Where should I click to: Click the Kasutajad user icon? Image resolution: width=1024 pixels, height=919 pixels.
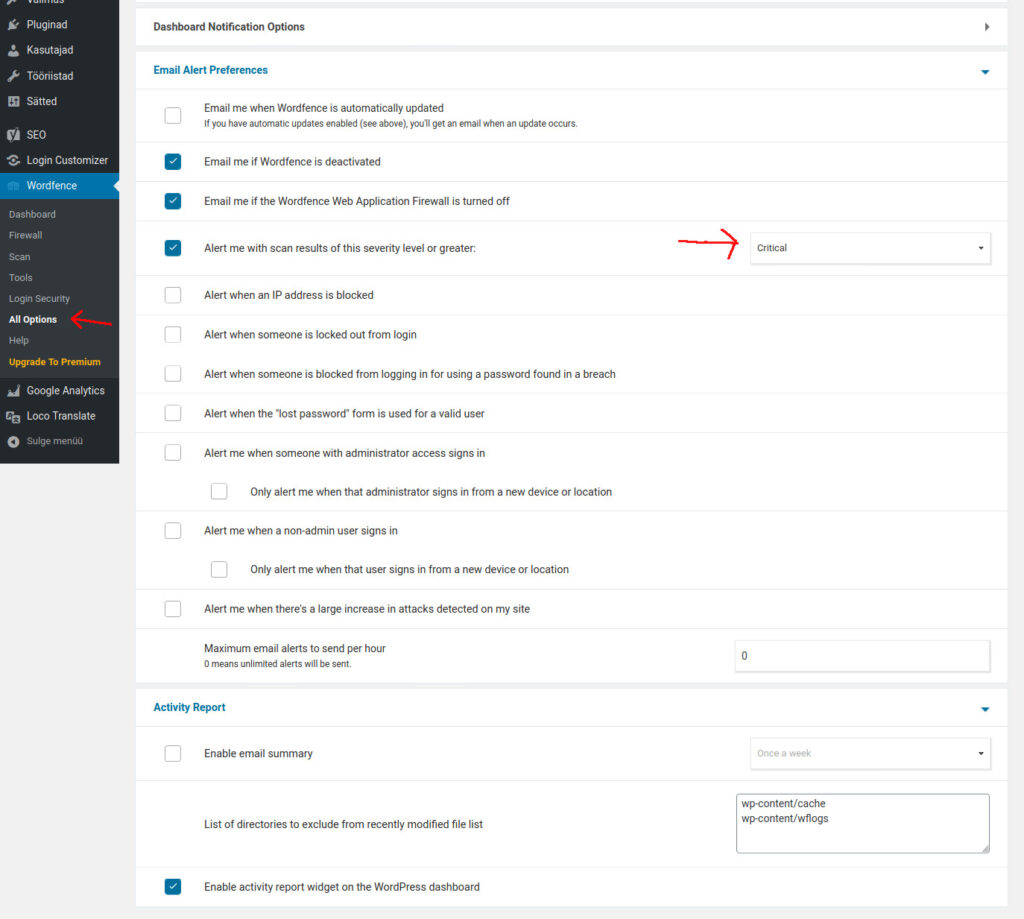tap(13, 50)
